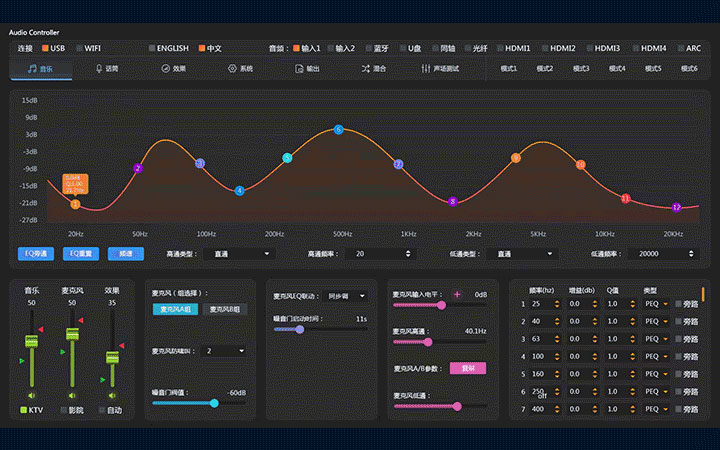Image resolution: width=720 pixels, height=450 pixels.
Task: Switch language to ENGLISH
Action: [x=169, y=48]
